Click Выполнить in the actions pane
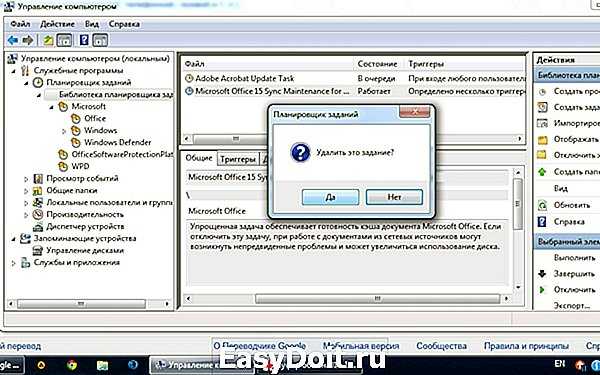 click(574, 258)
